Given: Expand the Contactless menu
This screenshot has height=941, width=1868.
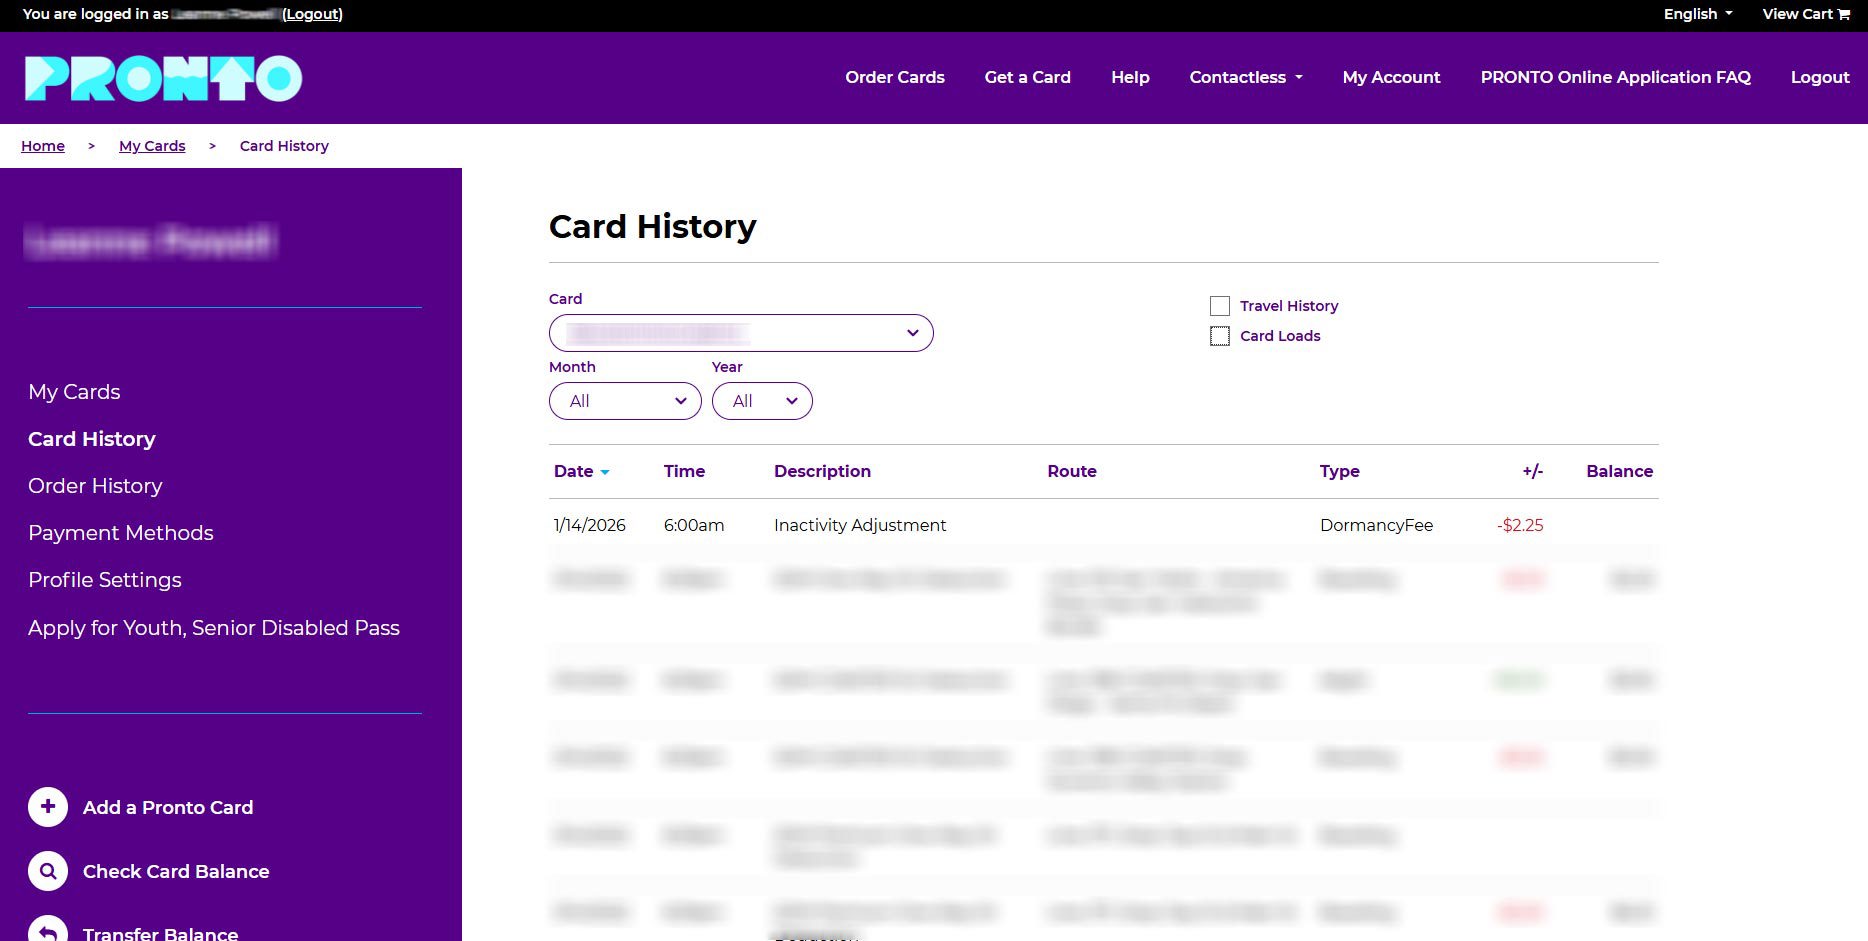Looking at the screenshot, I should [1244, 77].
